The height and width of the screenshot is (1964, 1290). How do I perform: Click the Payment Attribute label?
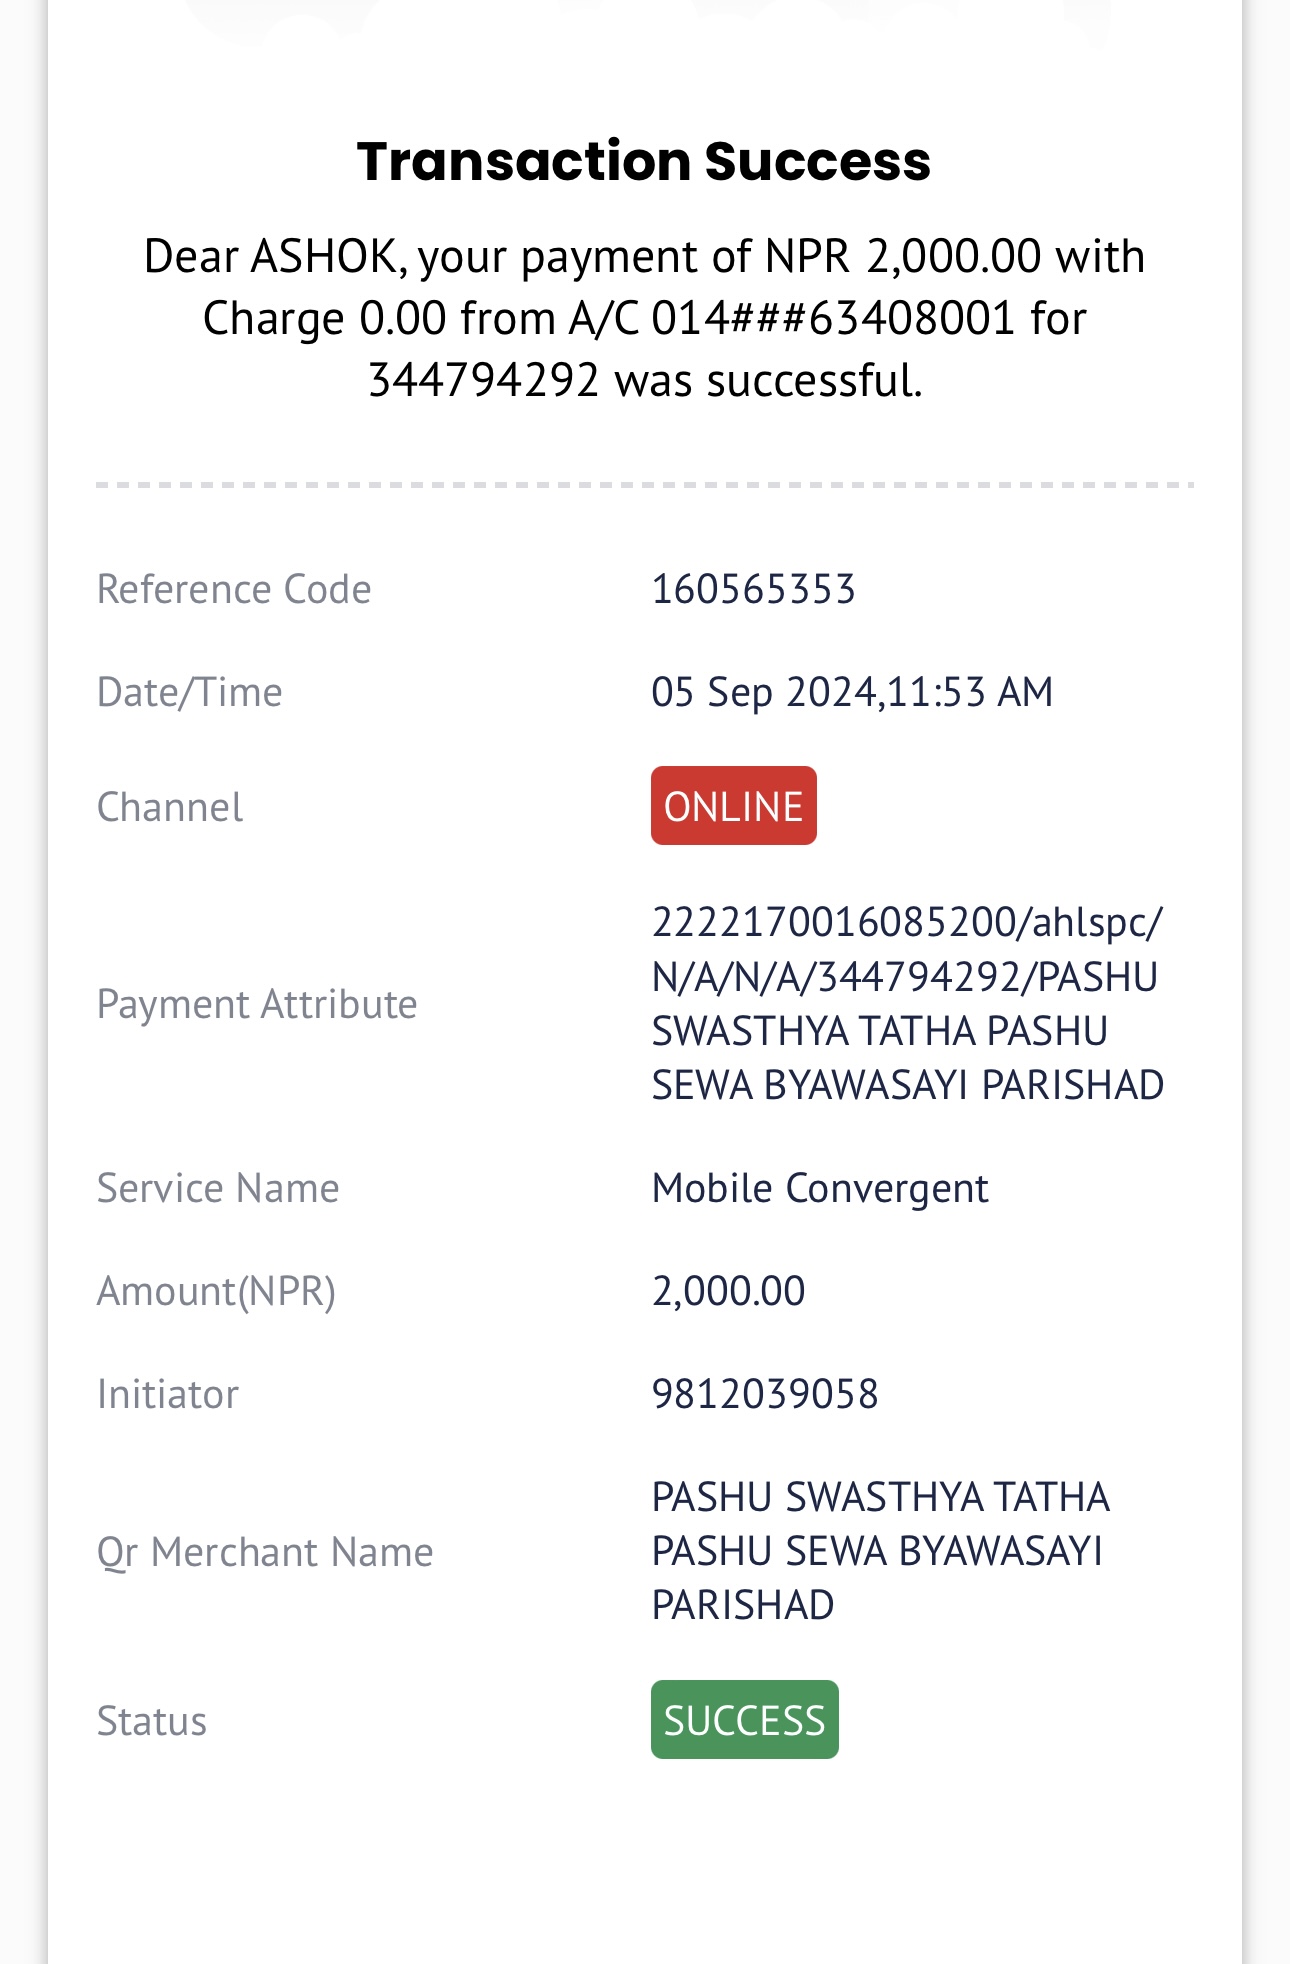point(257,1004)
